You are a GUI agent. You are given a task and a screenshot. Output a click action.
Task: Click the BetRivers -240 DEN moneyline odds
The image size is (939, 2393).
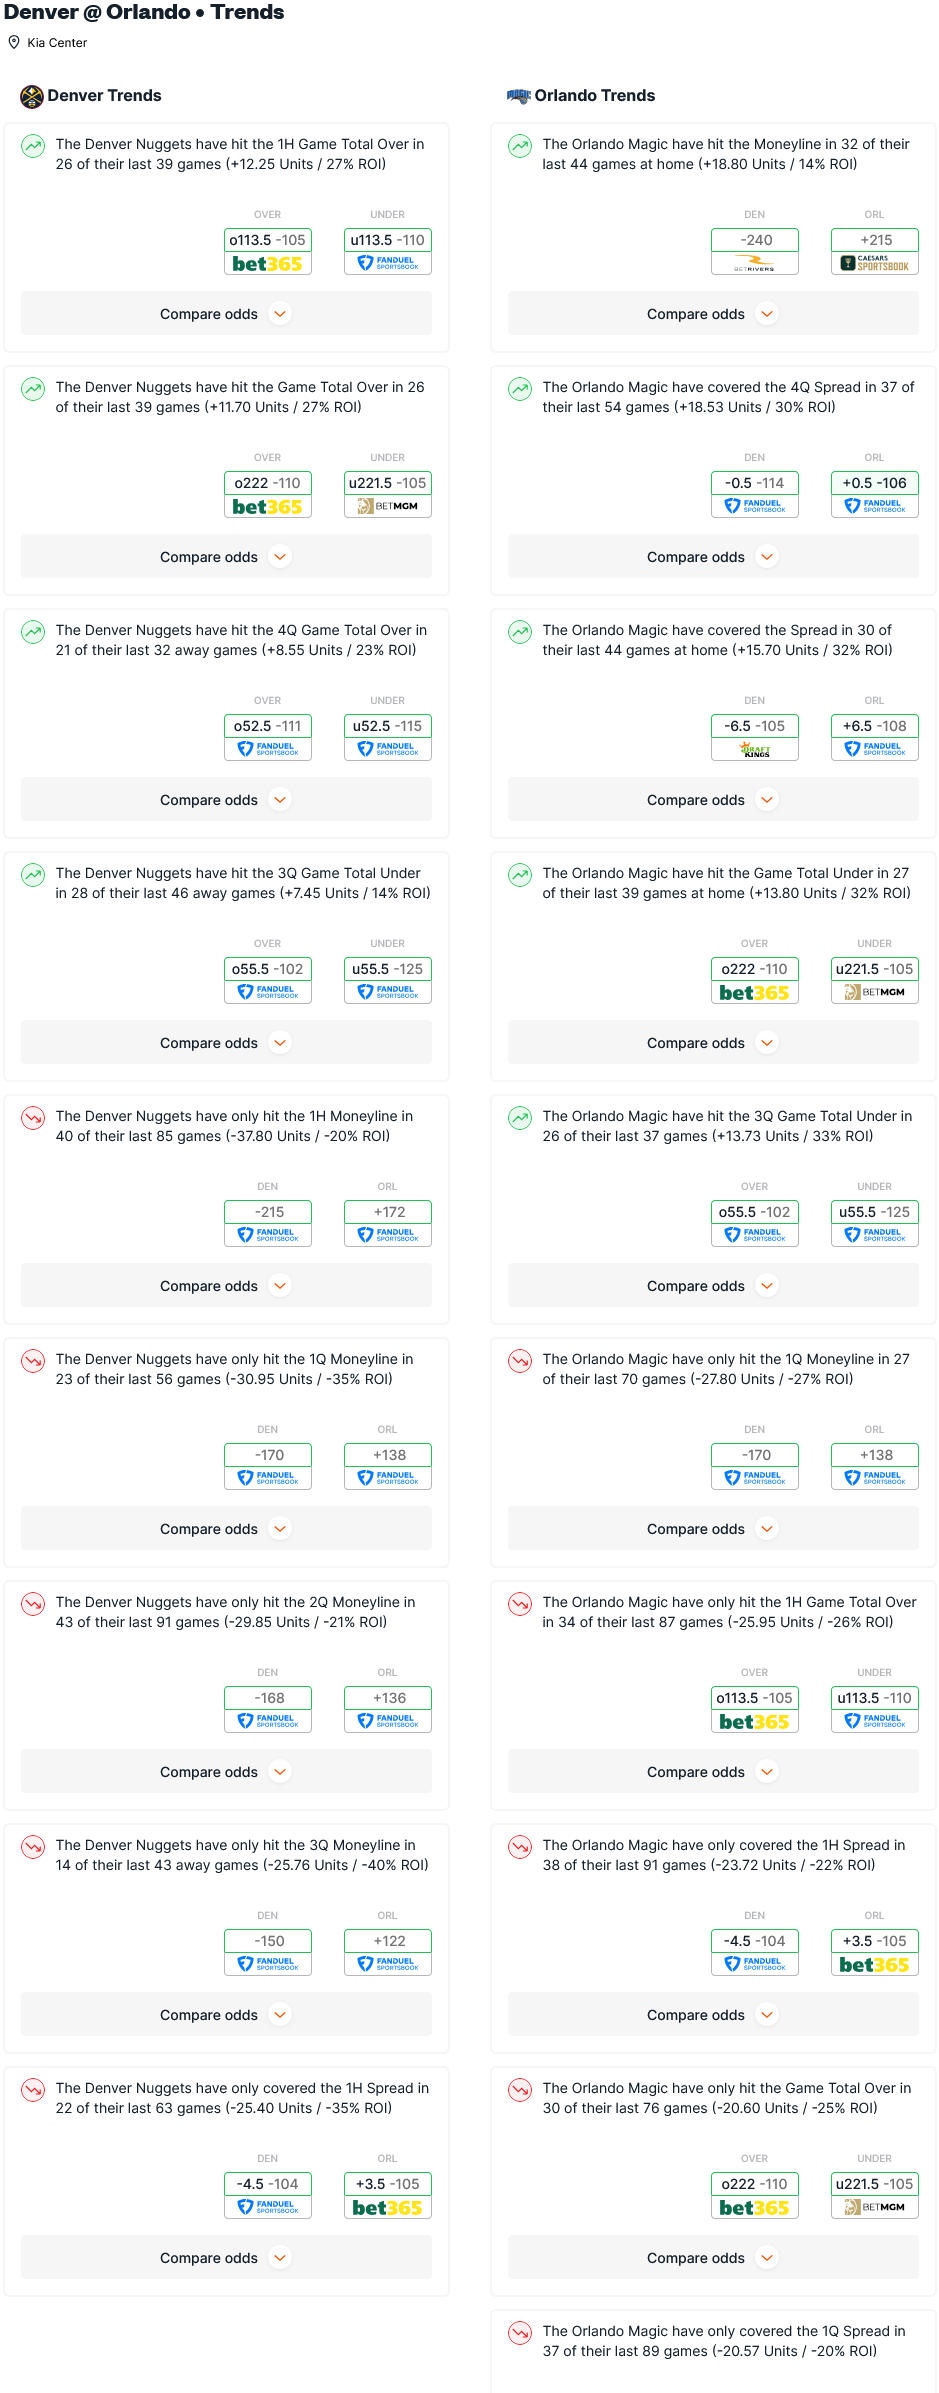pos(755,252)
